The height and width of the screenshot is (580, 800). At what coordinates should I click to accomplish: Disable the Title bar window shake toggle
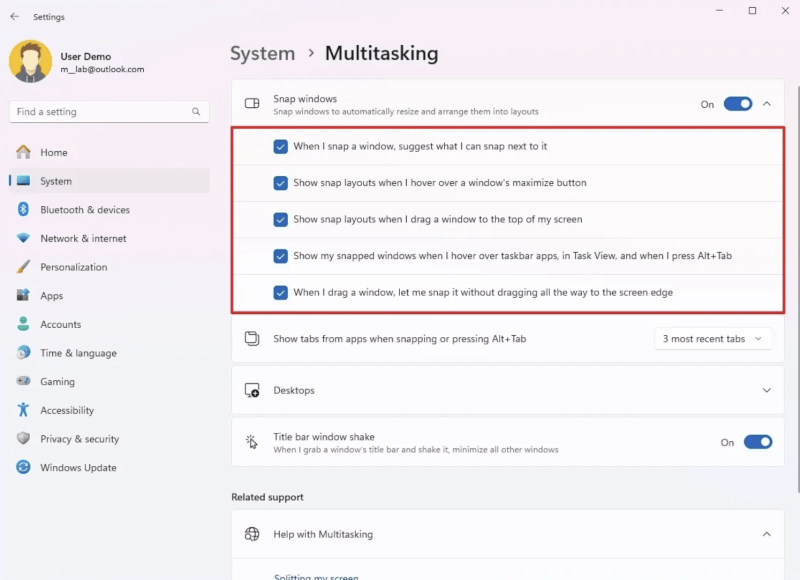pyautogui.click(x=758, y=442)
